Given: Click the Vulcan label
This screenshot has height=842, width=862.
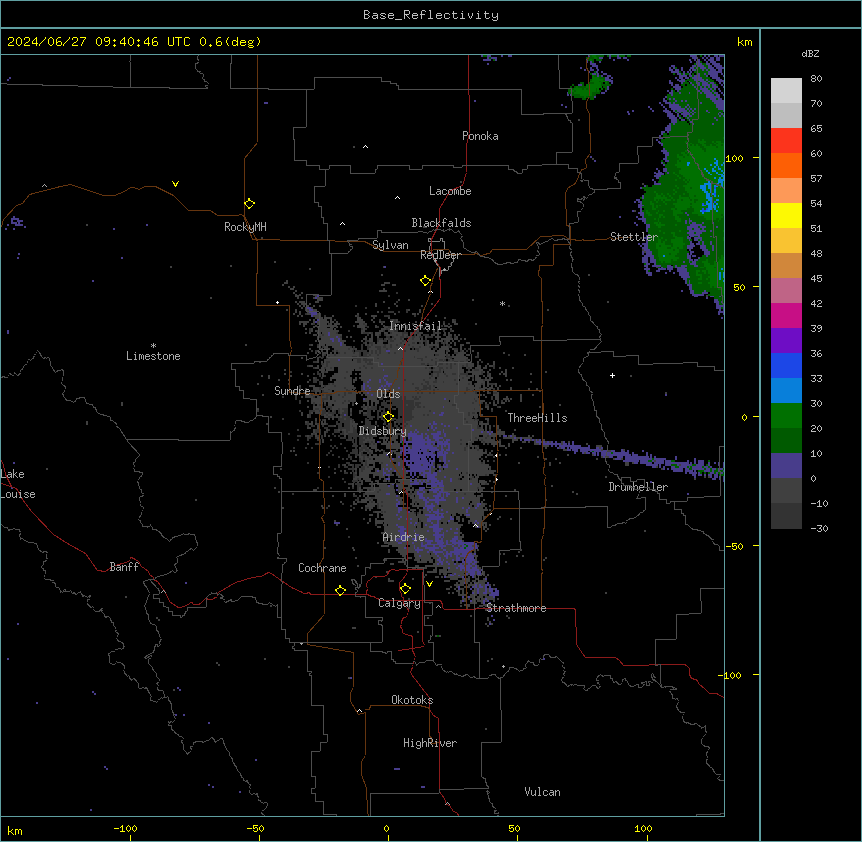Looking at the screenshot, I should [x=542, y=792].
